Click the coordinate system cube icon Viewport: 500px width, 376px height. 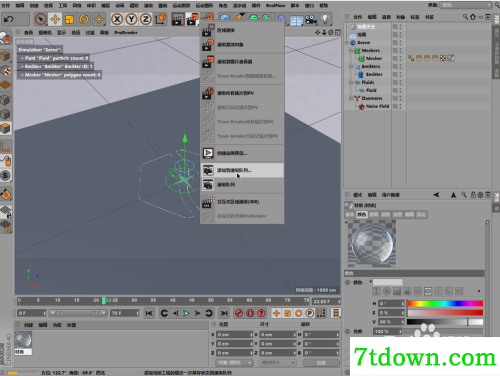click(x=160, y=19)
